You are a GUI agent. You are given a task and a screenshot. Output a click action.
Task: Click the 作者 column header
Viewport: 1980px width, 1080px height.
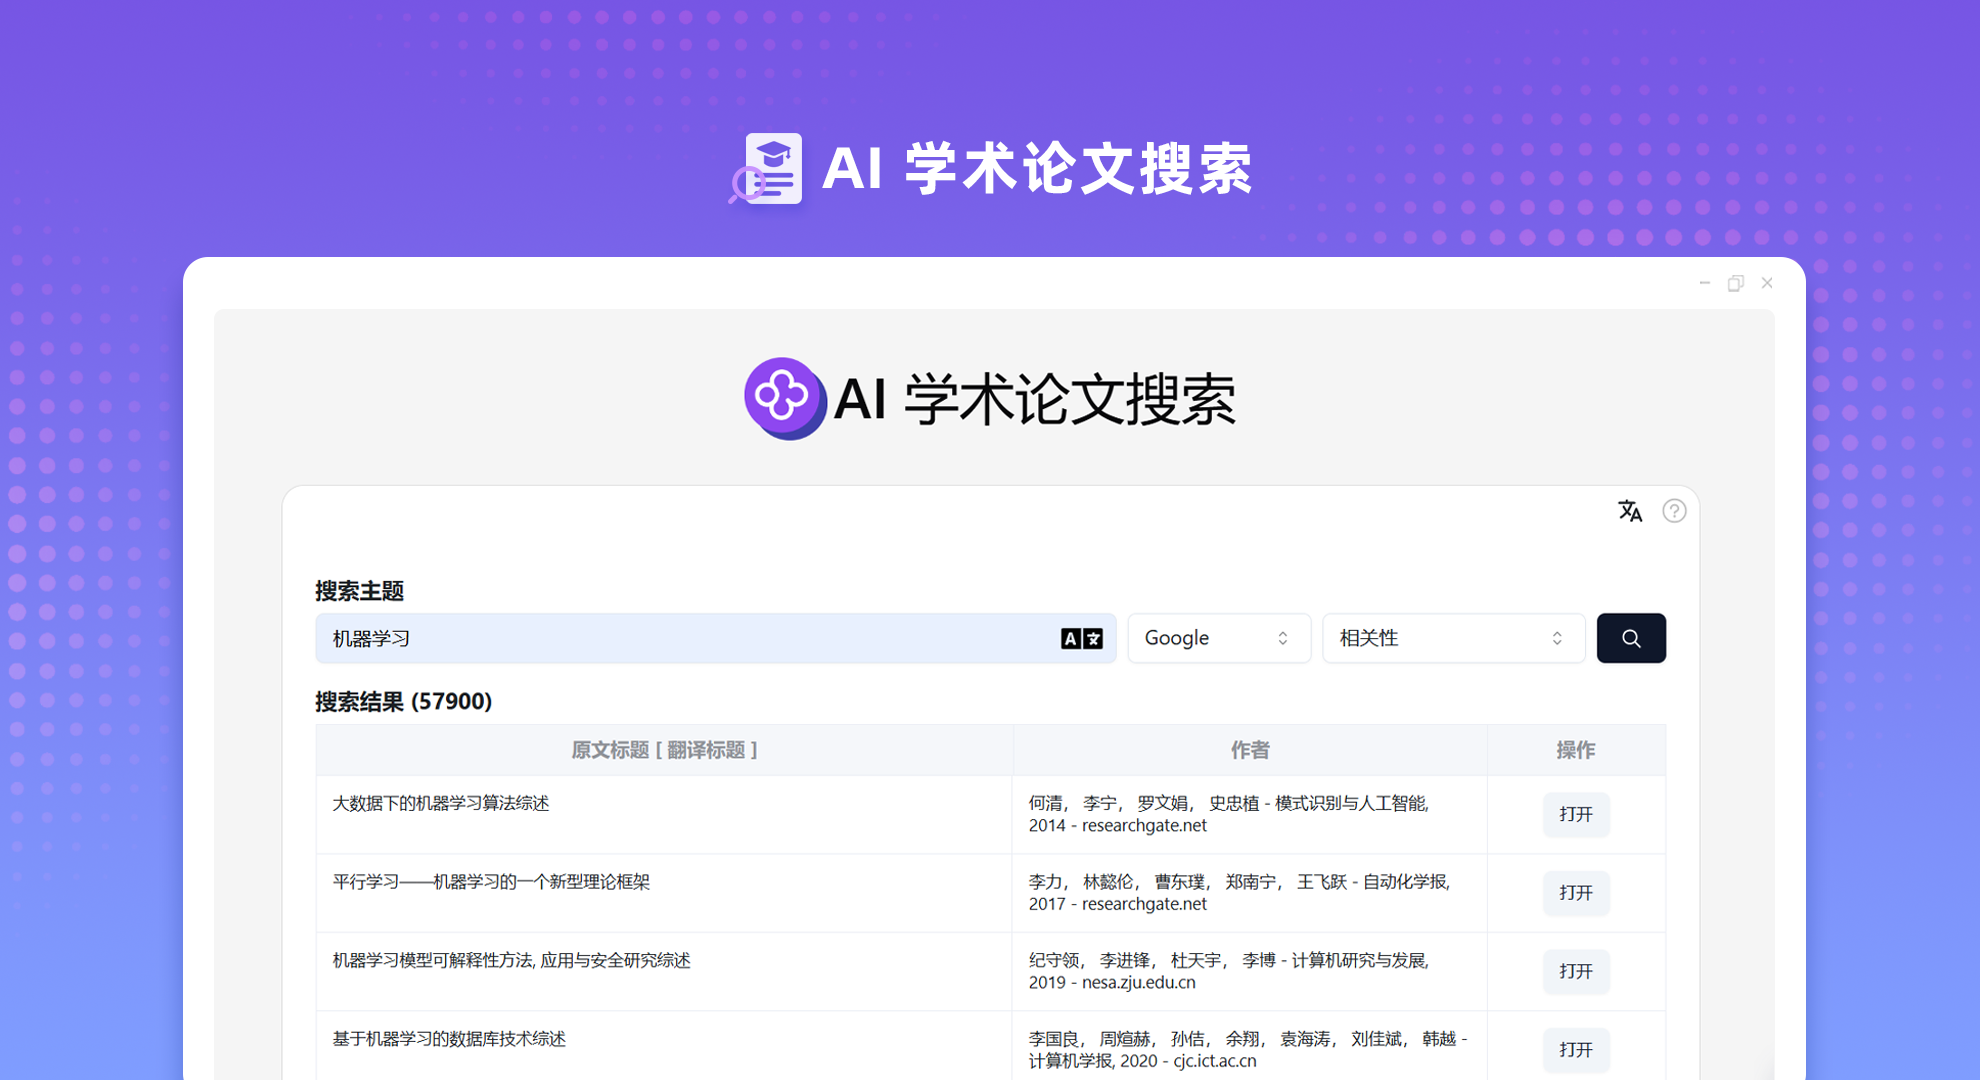click(1250, 750)
